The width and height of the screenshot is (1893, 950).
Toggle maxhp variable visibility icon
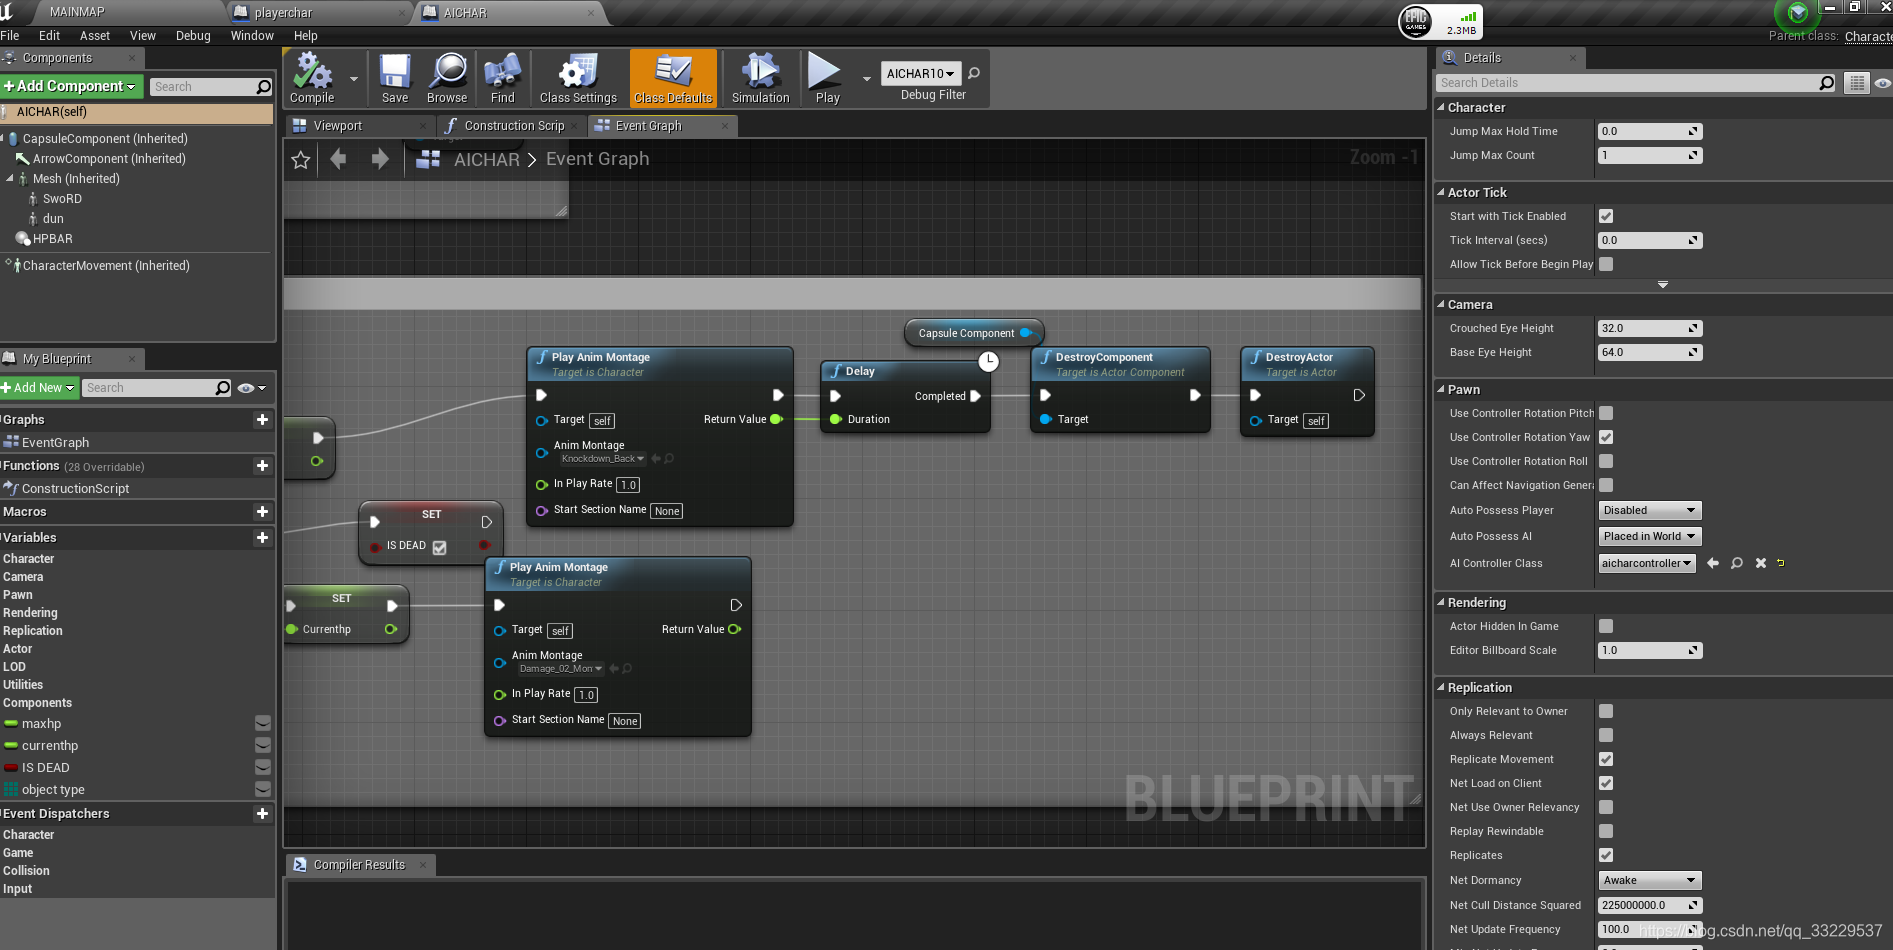click(263, 723)
